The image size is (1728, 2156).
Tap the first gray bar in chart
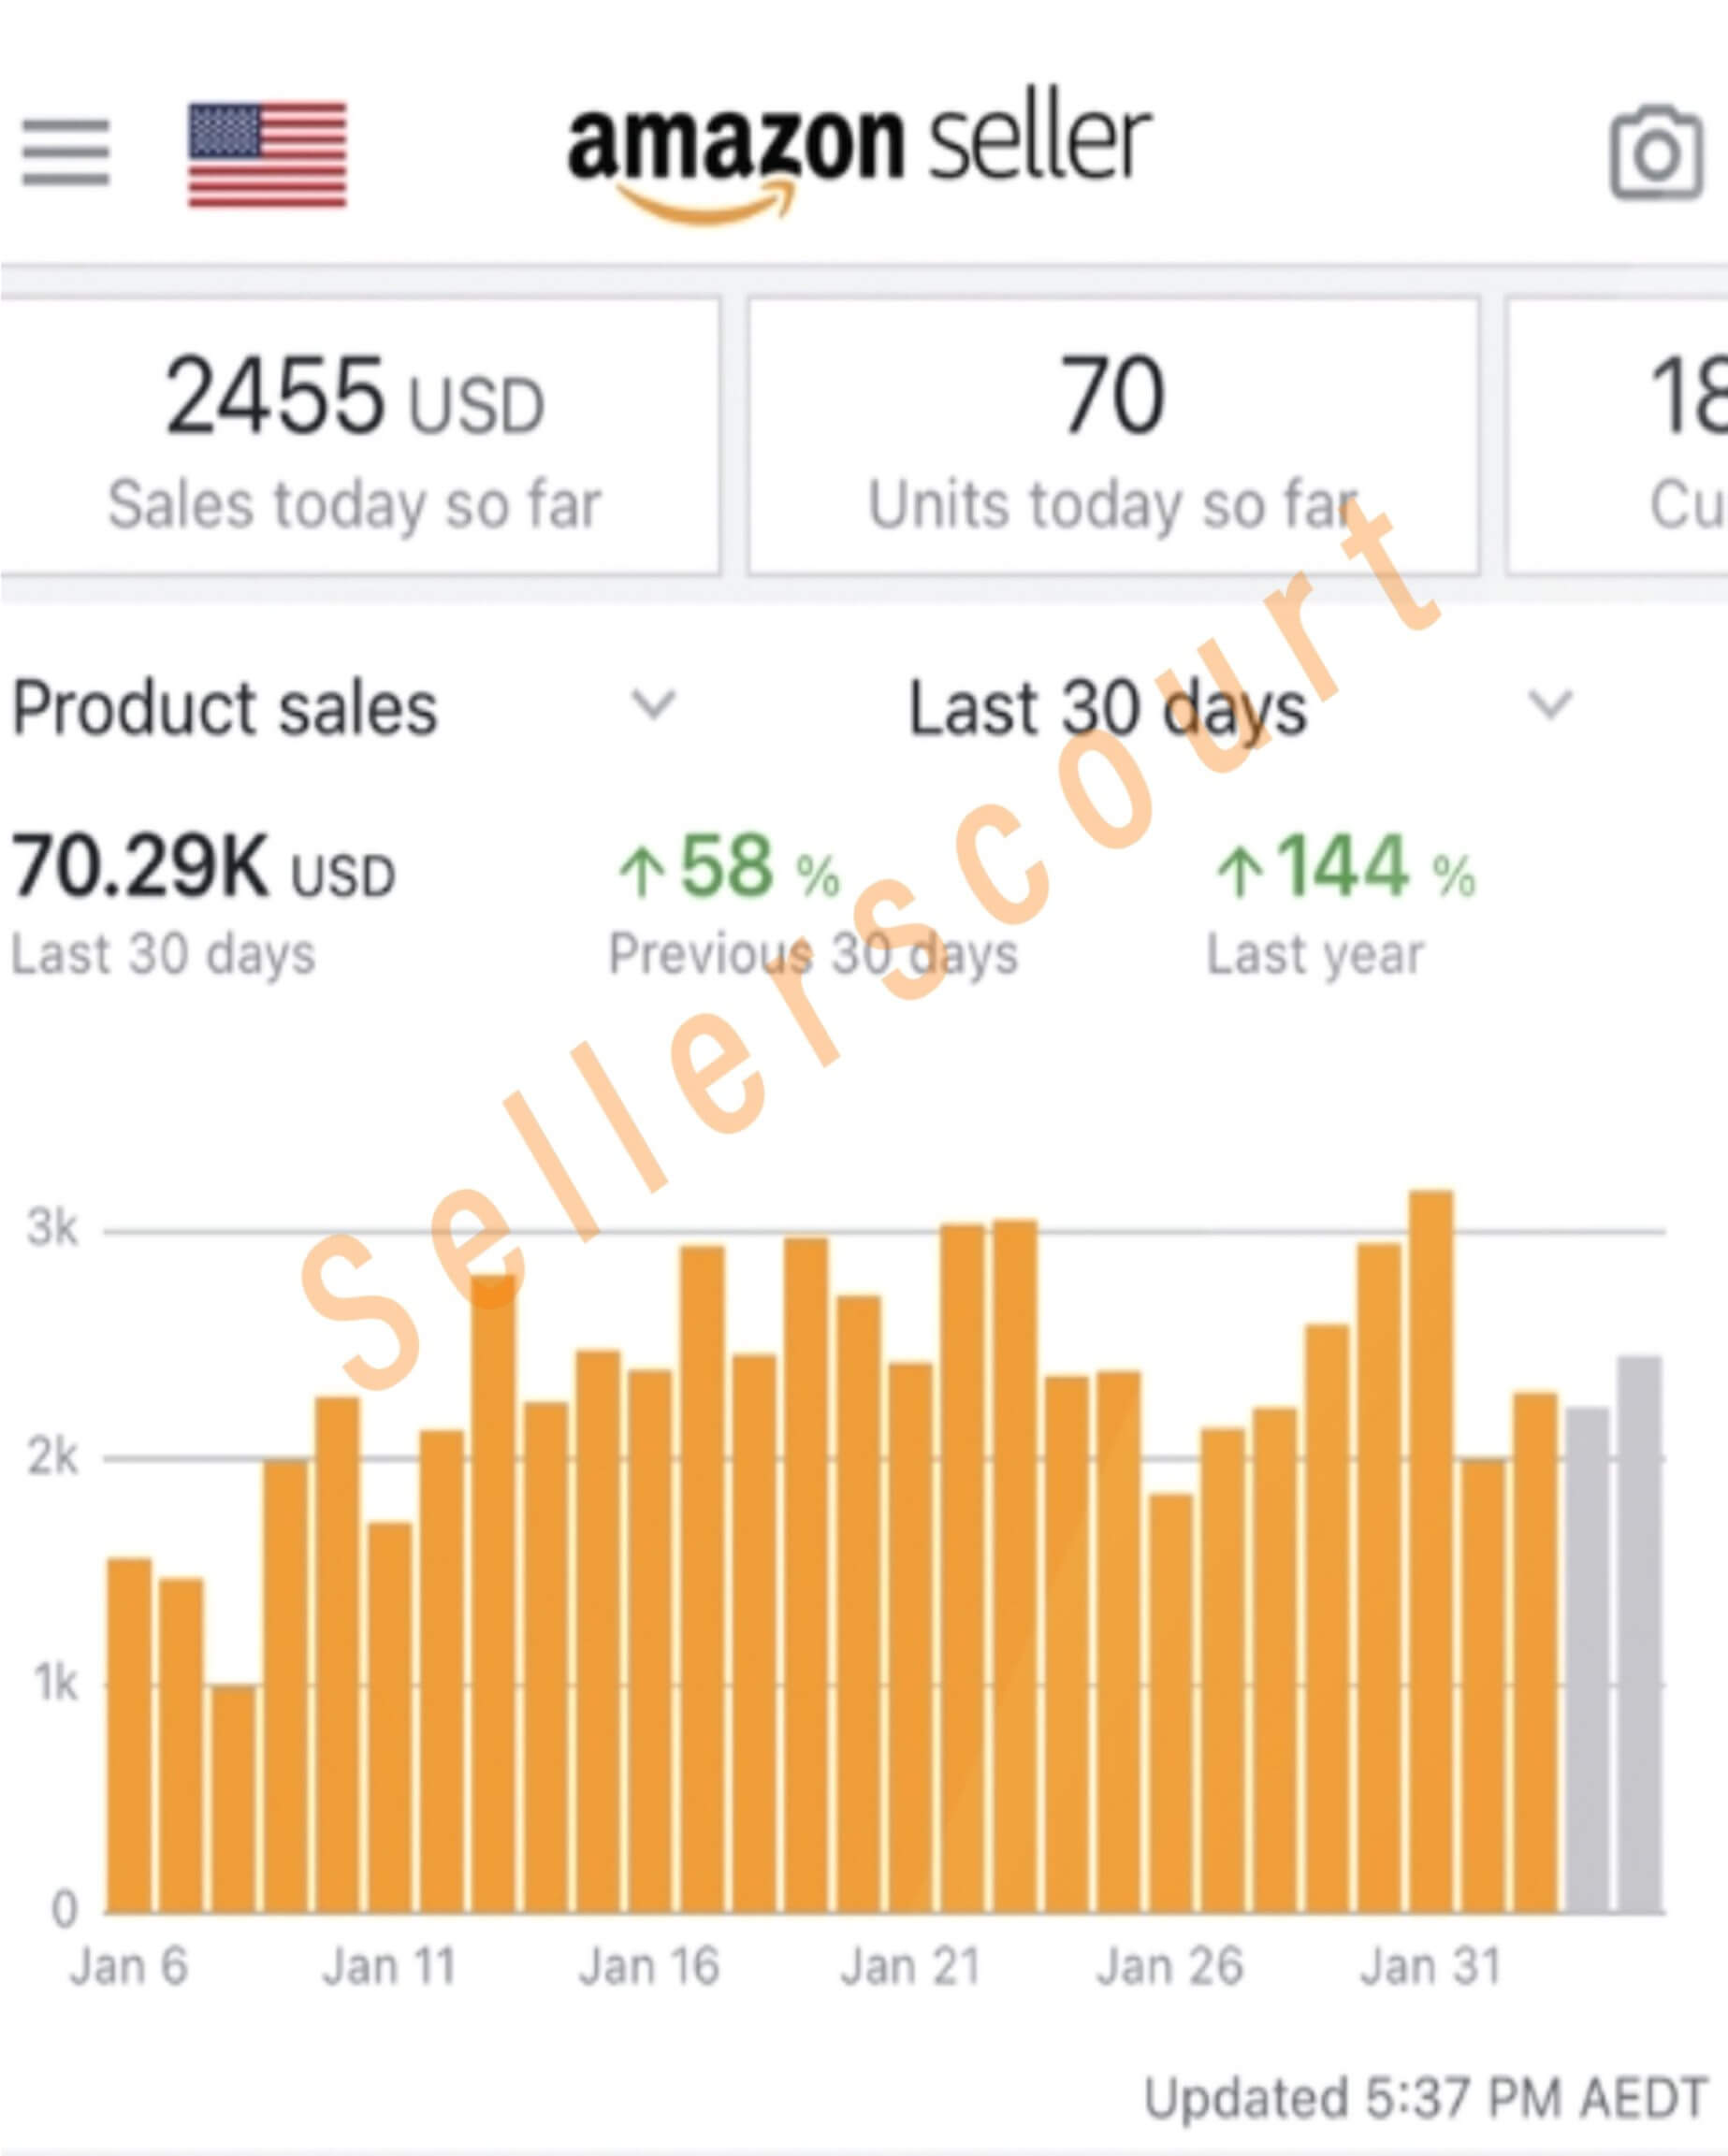[x=1587, y=1660]
